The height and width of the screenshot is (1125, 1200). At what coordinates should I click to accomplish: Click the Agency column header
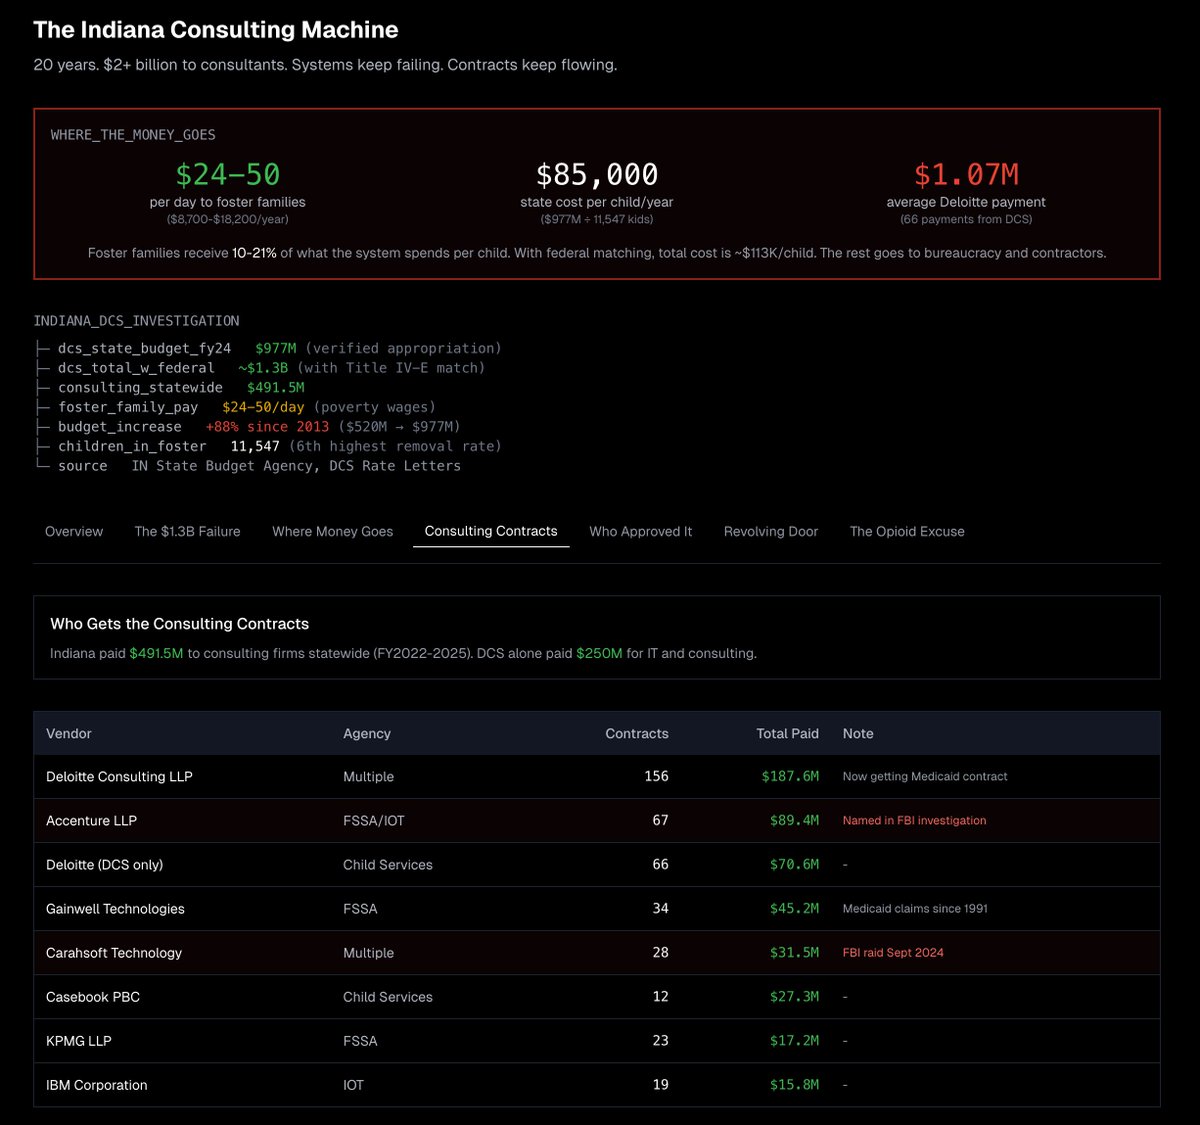(x=367, y=733)
